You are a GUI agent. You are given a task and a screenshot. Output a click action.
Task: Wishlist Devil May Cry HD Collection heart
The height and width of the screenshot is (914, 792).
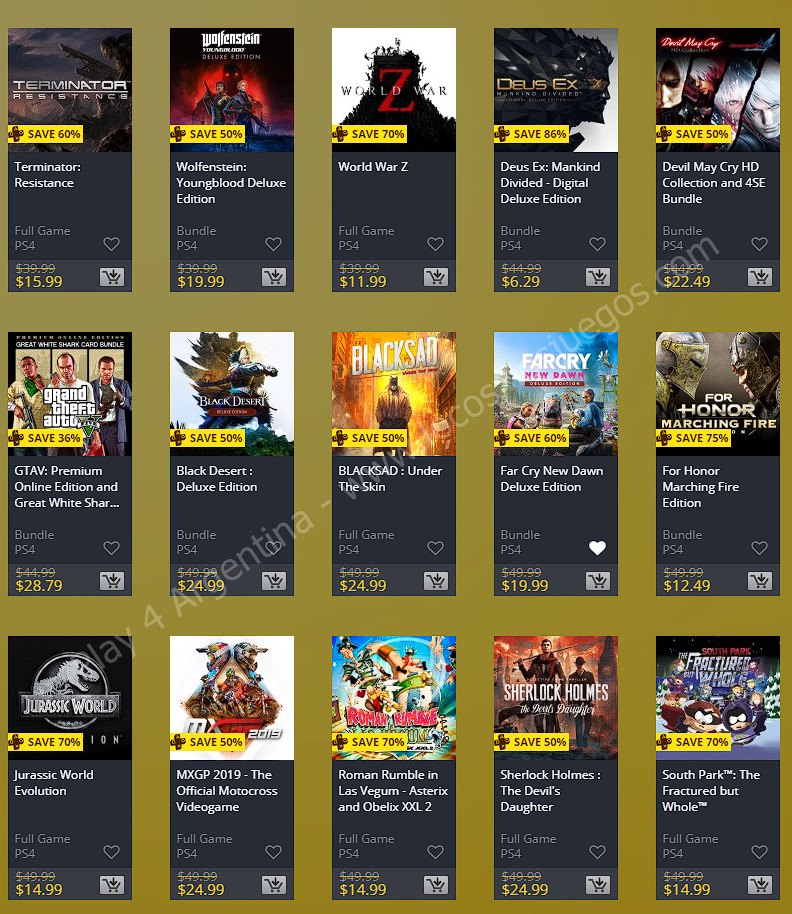coord(759,244)
